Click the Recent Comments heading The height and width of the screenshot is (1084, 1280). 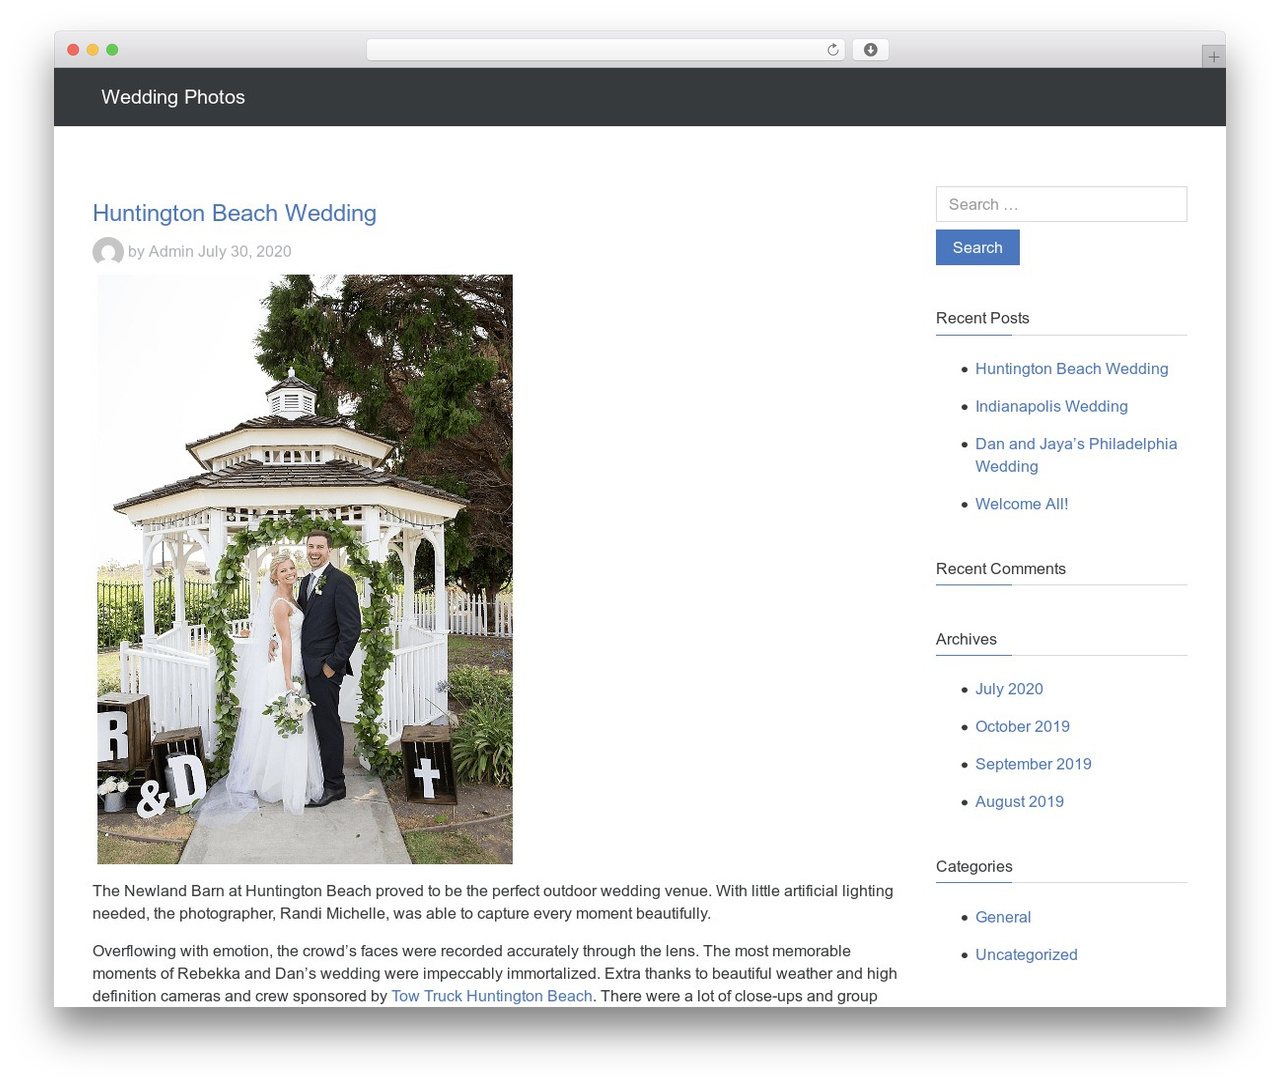tap(1000, 569)
